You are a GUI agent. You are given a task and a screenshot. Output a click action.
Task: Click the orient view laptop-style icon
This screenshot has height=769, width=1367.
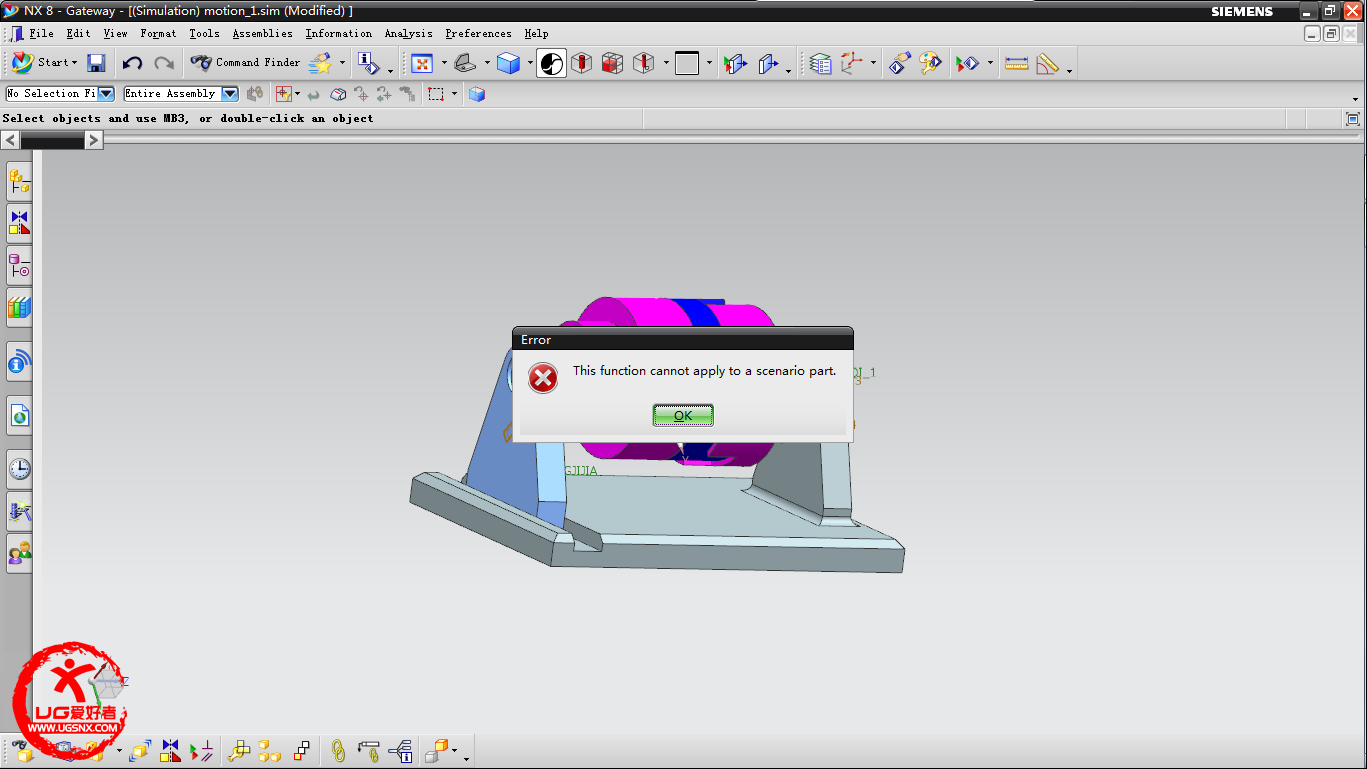(x=465, y=63)
